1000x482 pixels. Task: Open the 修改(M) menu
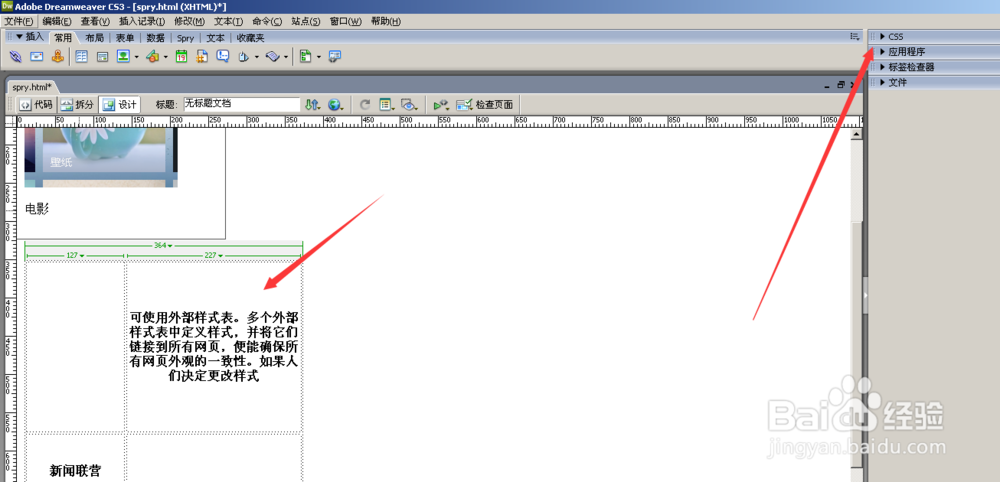coord(191,22)
